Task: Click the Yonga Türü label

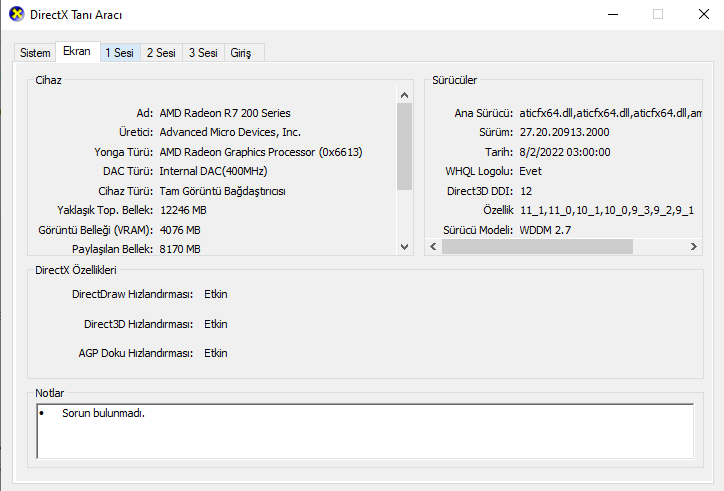Action: click(x=124, y=152)
